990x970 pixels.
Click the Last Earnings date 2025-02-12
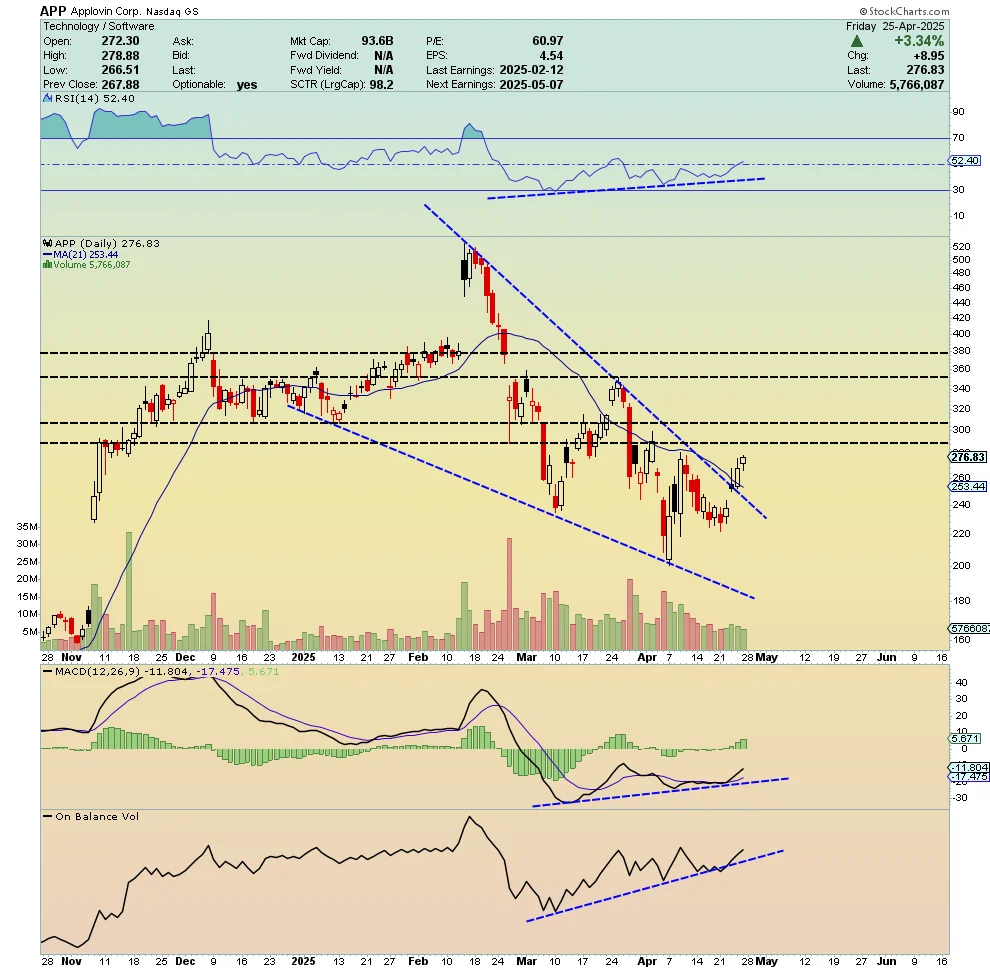coord(531,70)
